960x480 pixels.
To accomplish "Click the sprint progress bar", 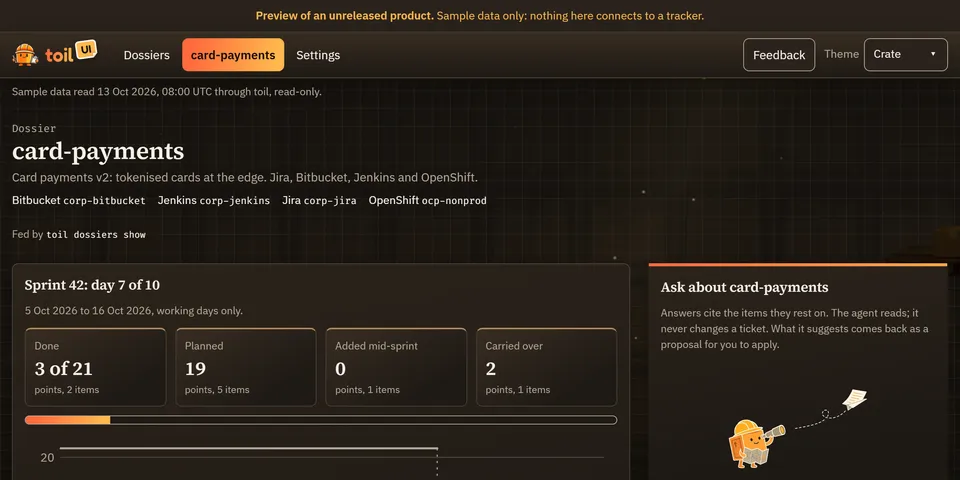I will click(x=321, y=420).
